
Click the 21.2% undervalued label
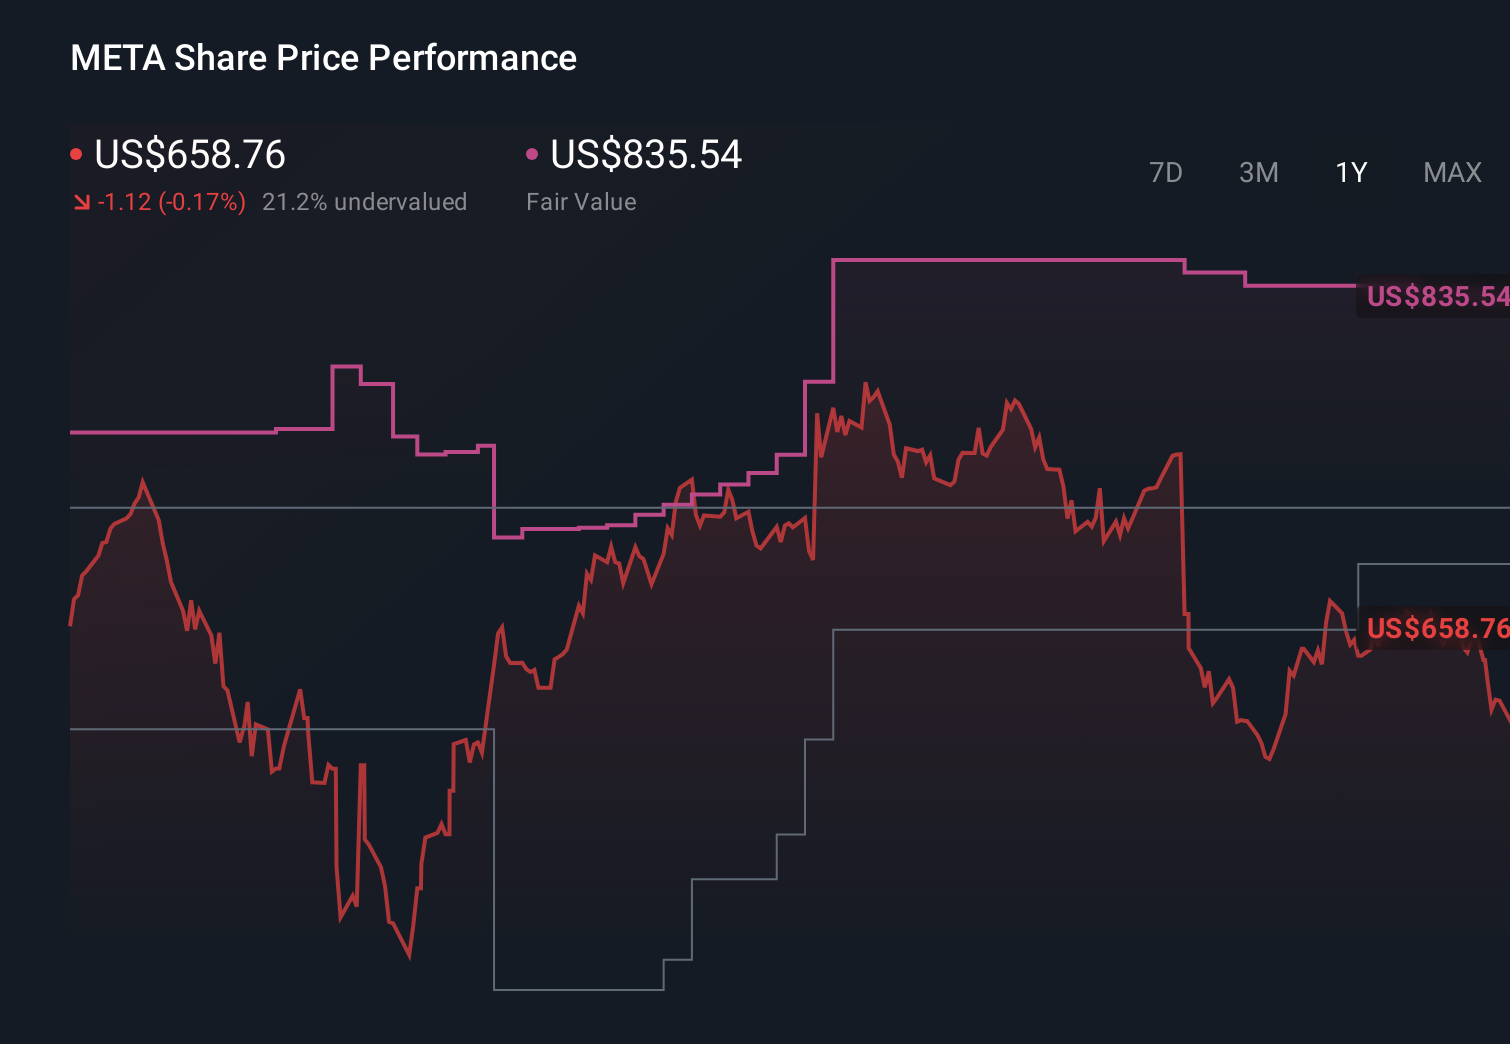365,201
